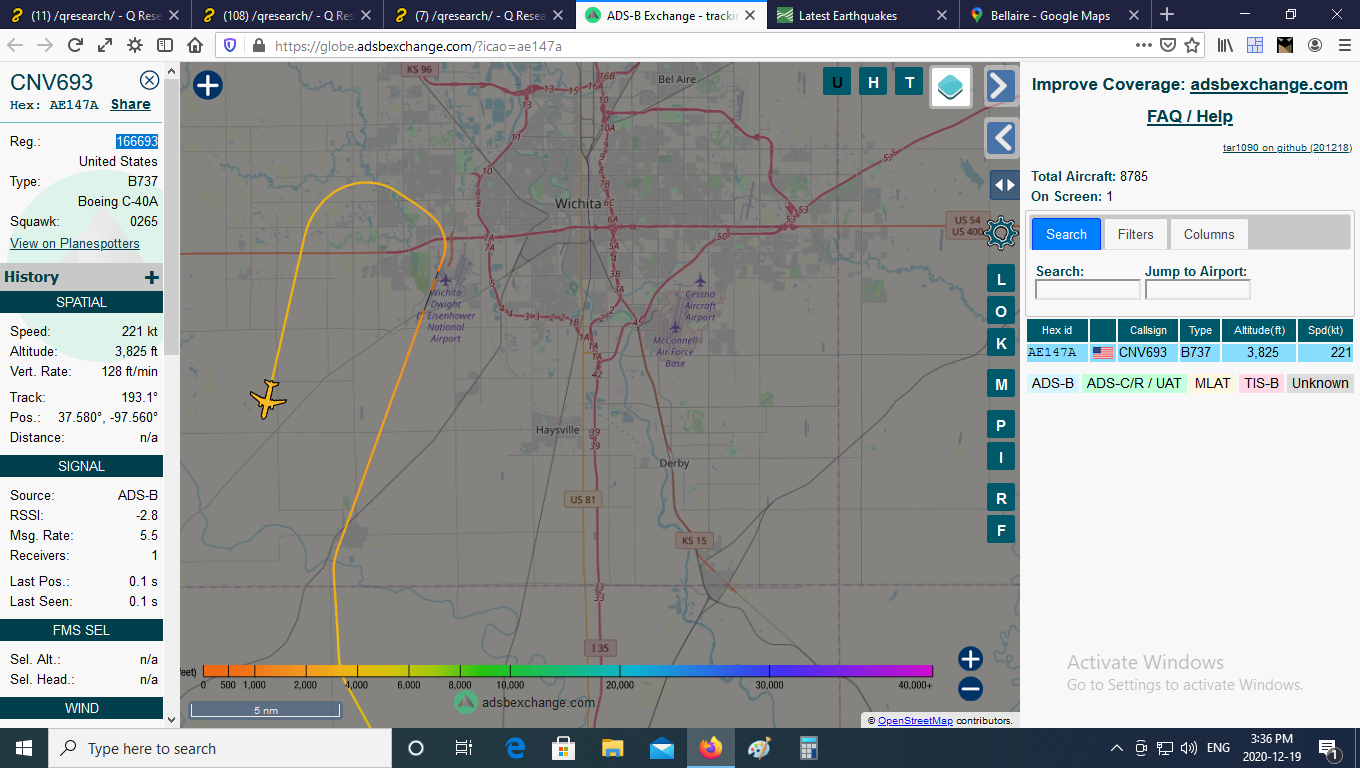The width and height of the screenshot is (1360, 768).
Task: Toggle the U map button
Action: (x=837, y=82)
